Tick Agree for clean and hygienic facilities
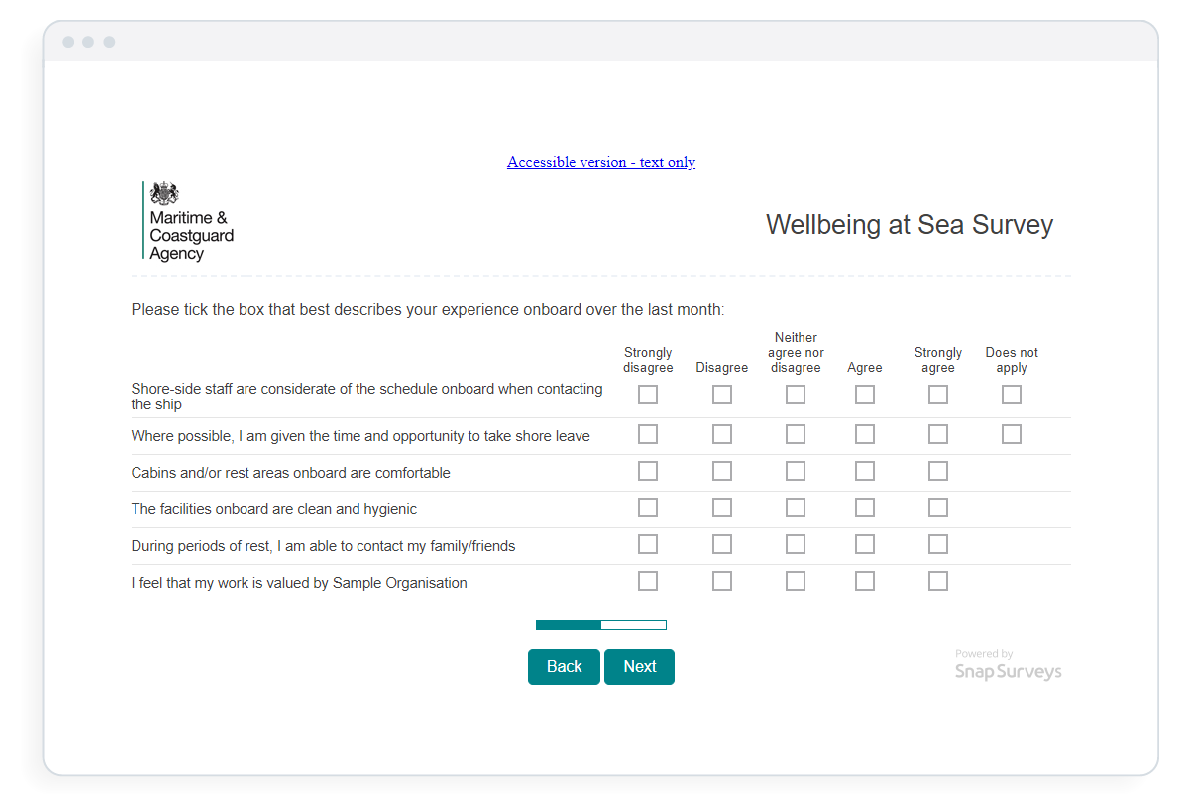The width and height of the screenshot is (1200, 800). point(865,508)
